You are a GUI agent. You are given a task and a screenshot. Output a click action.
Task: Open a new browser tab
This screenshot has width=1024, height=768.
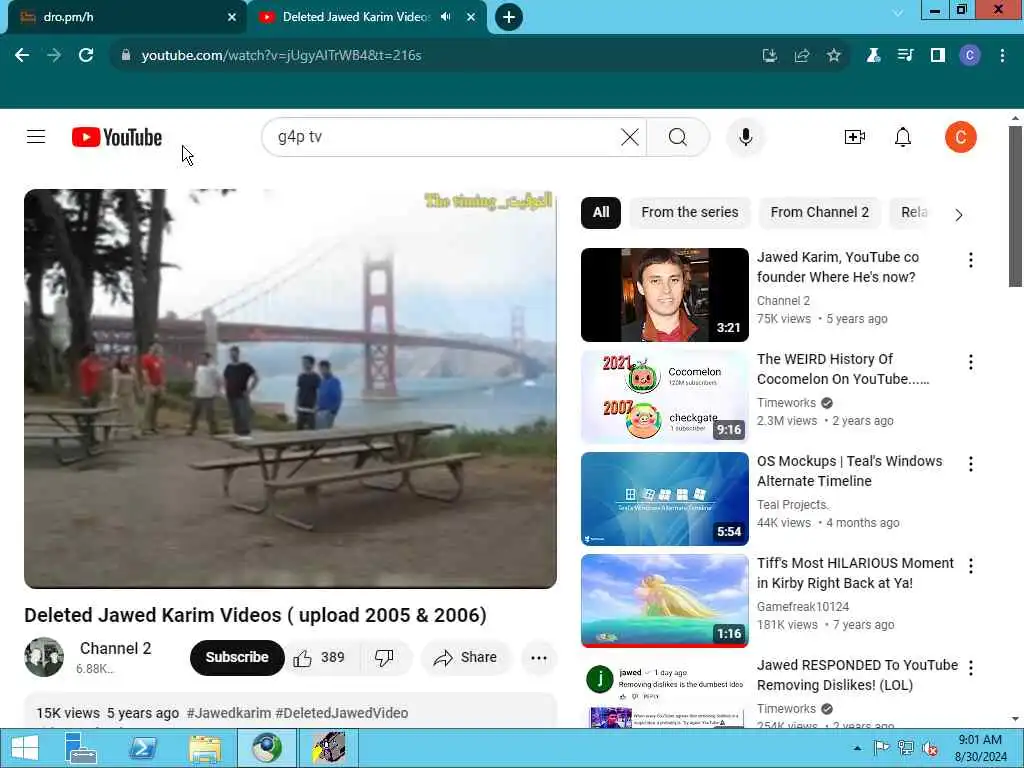[x=509, y=17]
